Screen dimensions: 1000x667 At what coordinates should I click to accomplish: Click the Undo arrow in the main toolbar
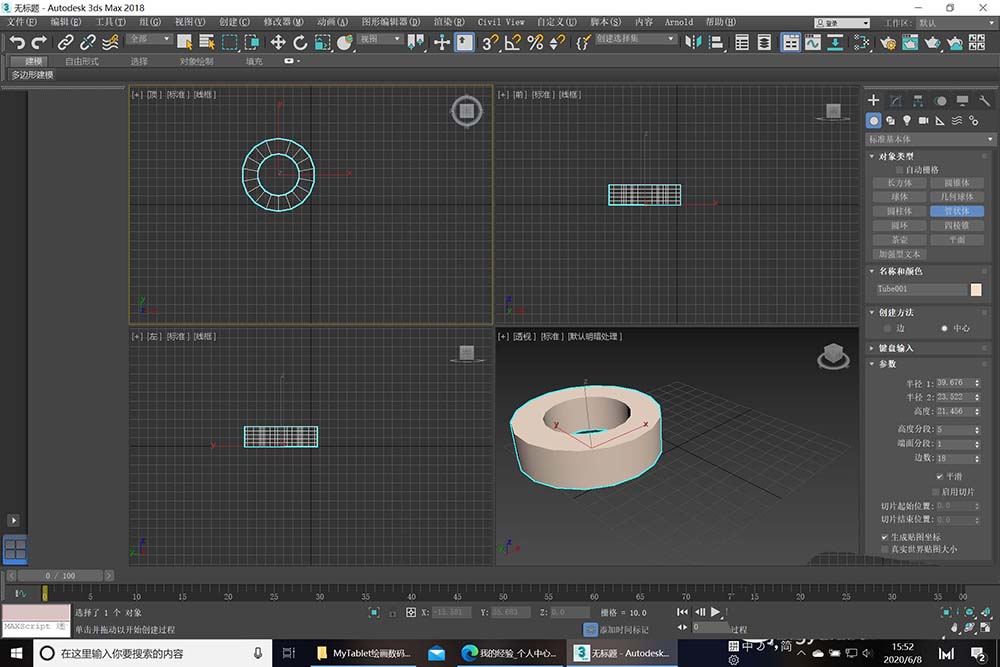point(17,42)
